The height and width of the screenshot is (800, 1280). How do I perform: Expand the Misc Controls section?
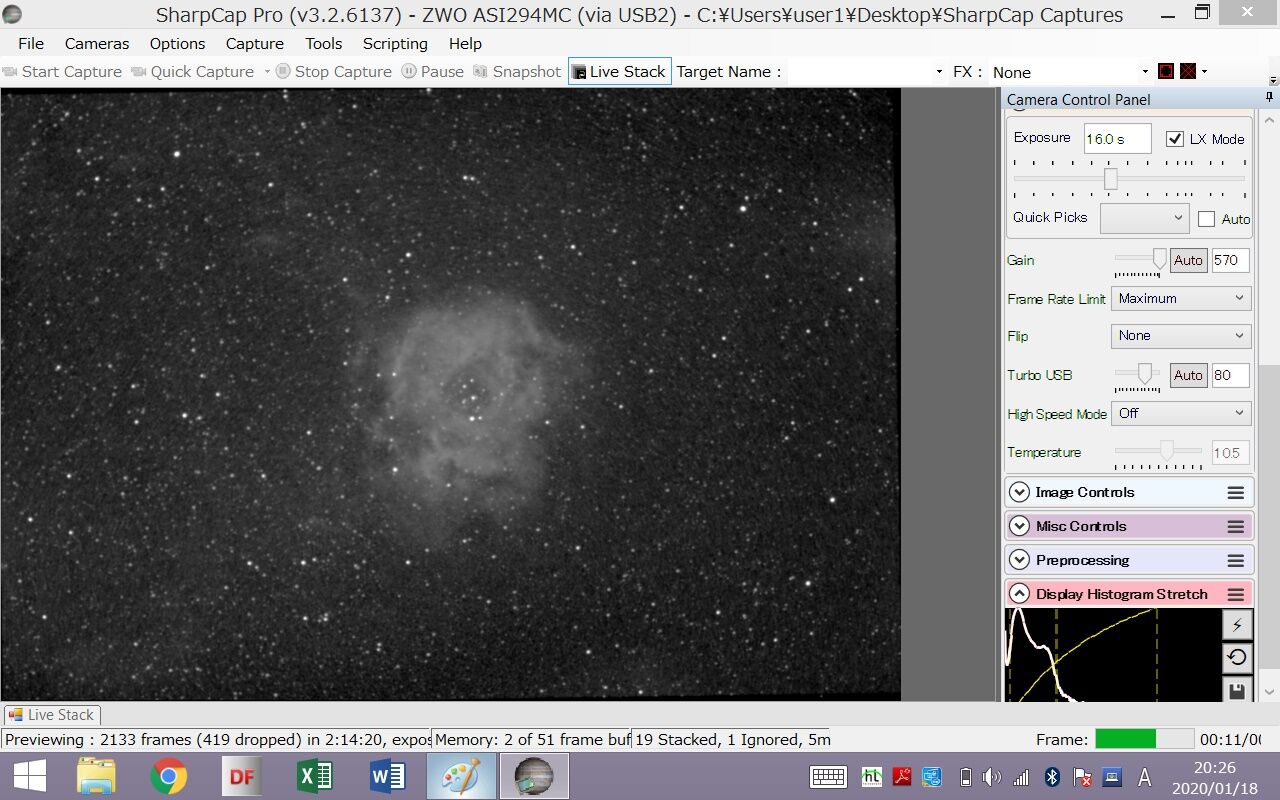[x=1019, y=527]
